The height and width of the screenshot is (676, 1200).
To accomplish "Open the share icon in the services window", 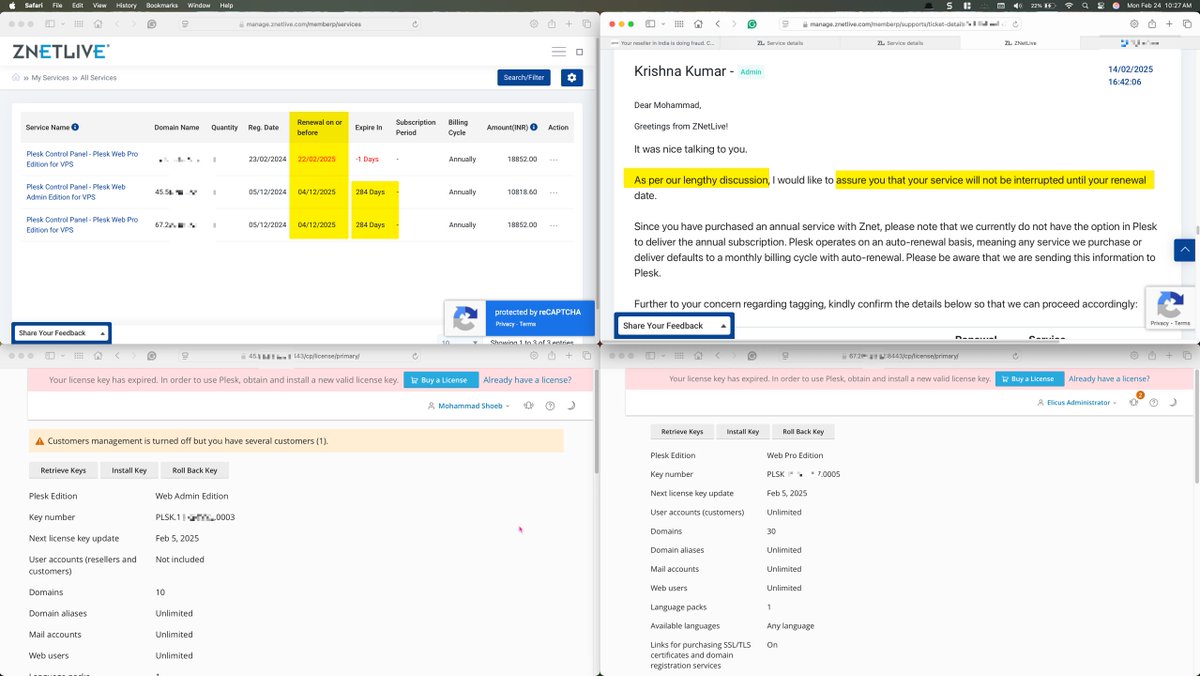I will click(x=552, y=23).
